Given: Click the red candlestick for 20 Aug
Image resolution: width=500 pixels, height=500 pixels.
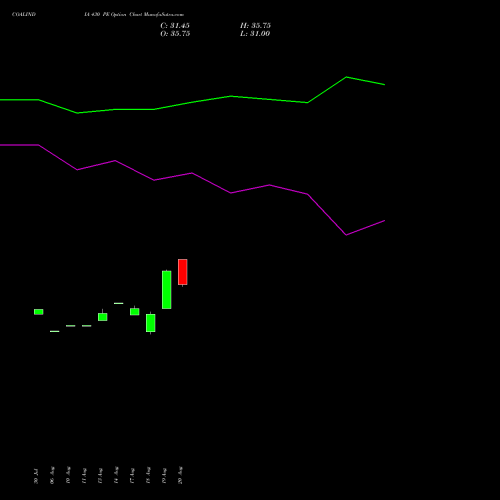Looking at the screenshot, I should 183,272.
